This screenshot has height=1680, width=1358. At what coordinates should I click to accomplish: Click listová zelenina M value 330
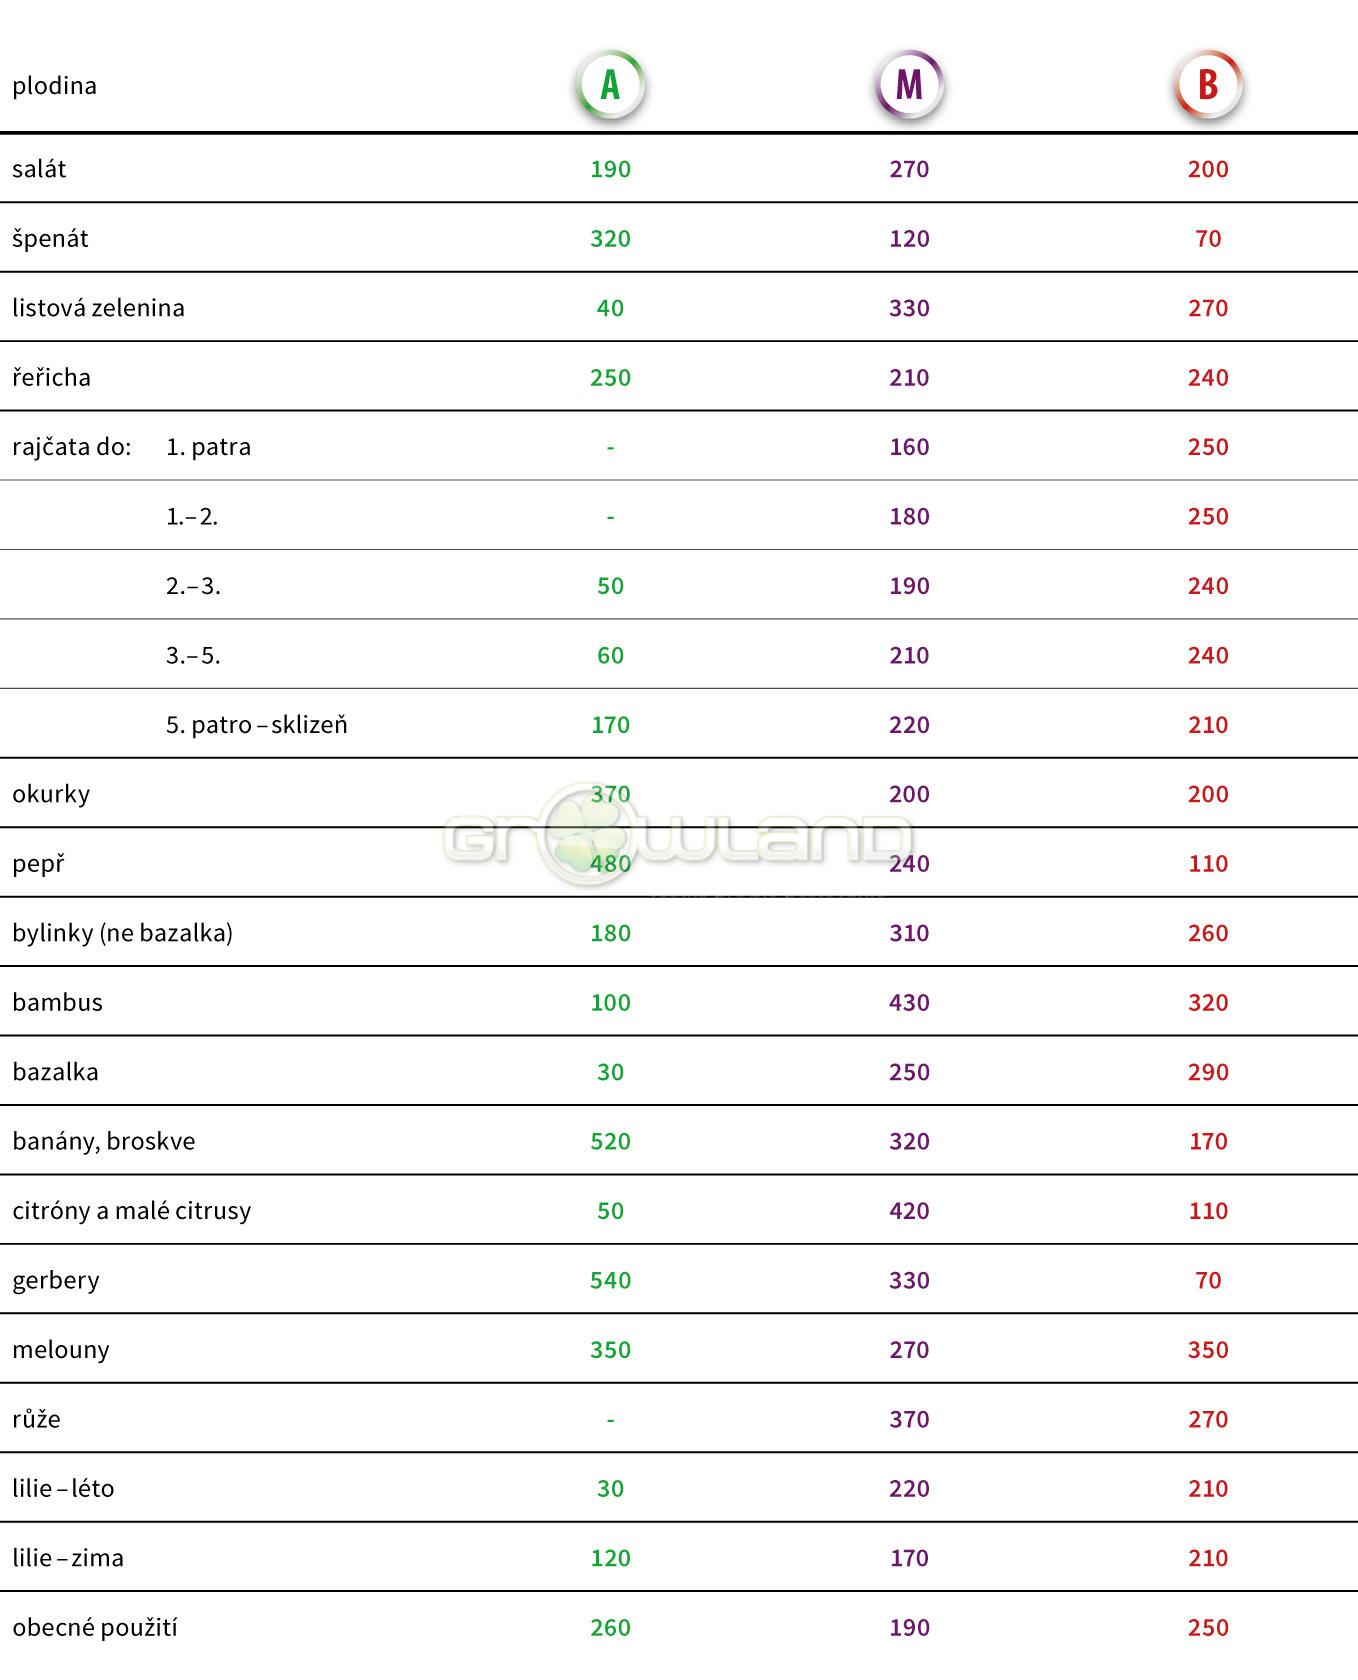pos(909,308)
